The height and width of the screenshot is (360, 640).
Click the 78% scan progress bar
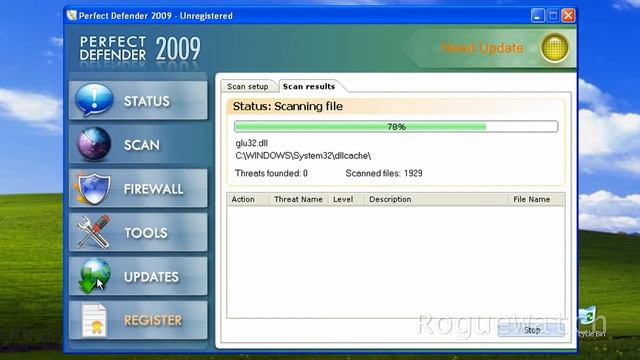pyautogui.click(x=396, y=127)
